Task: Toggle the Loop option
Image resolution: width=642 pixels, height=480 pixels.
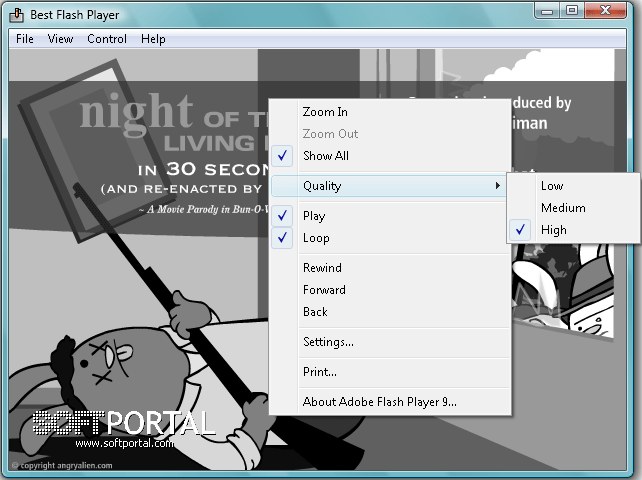Action: [x=390, y=238]
